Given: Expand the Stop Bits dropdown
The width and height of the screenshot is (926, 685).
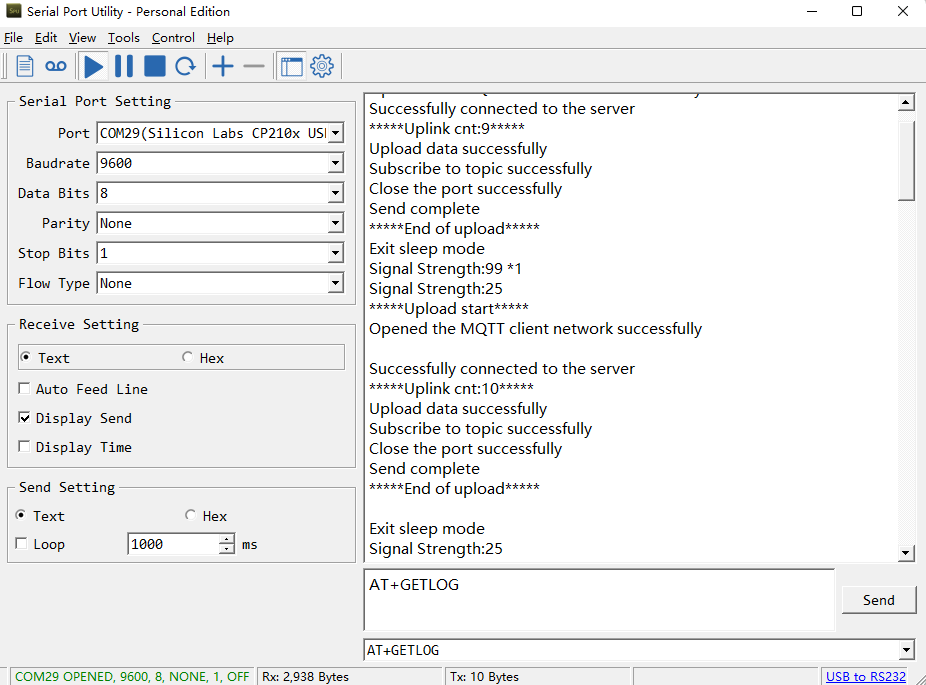Looking at the screenshot, I should tap(335, 253).
